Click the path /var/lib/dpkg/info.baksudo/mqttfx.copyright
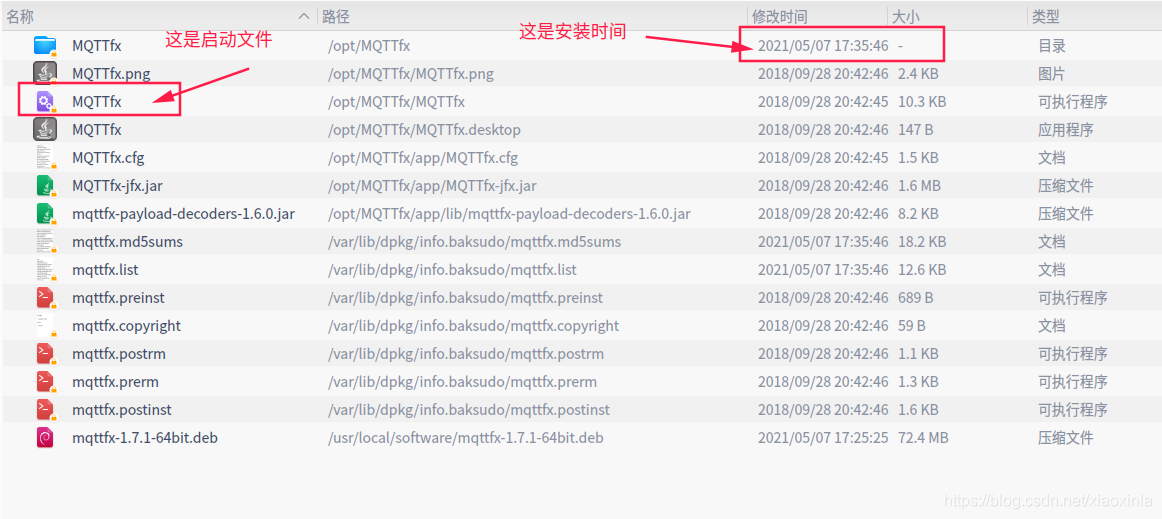Viewport: 1162px width, 519px height. click(474, 325)
